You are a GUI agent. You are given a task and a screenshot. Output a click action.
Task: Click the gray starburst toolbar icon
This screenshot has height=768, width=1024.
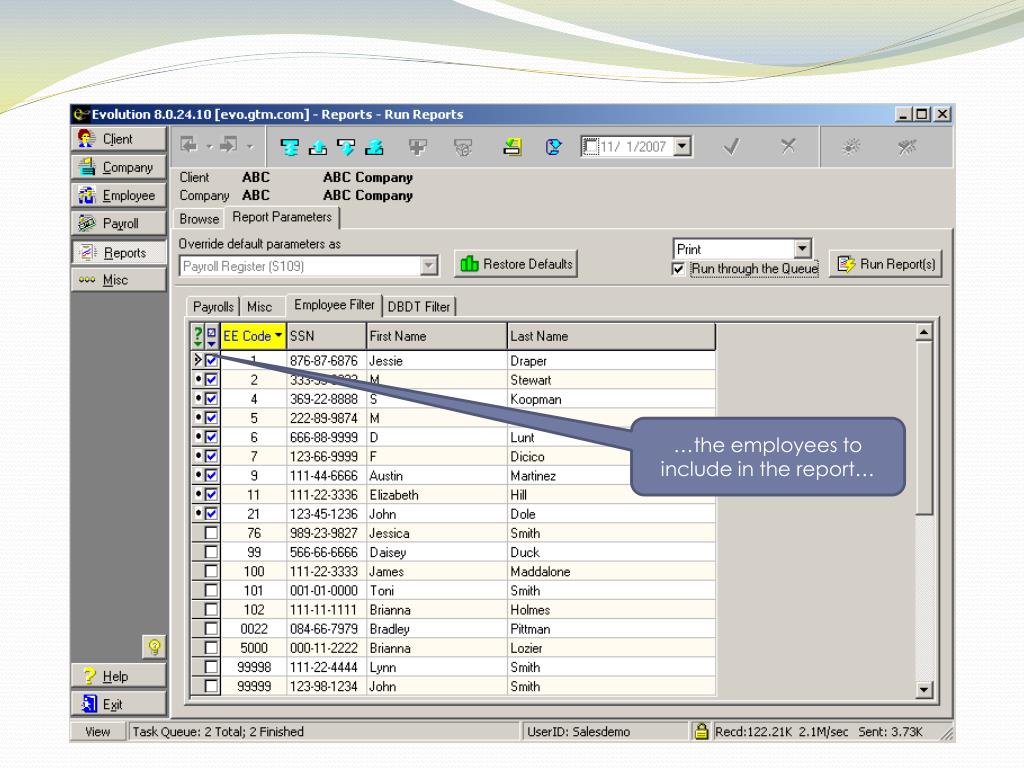click(850, 147)
